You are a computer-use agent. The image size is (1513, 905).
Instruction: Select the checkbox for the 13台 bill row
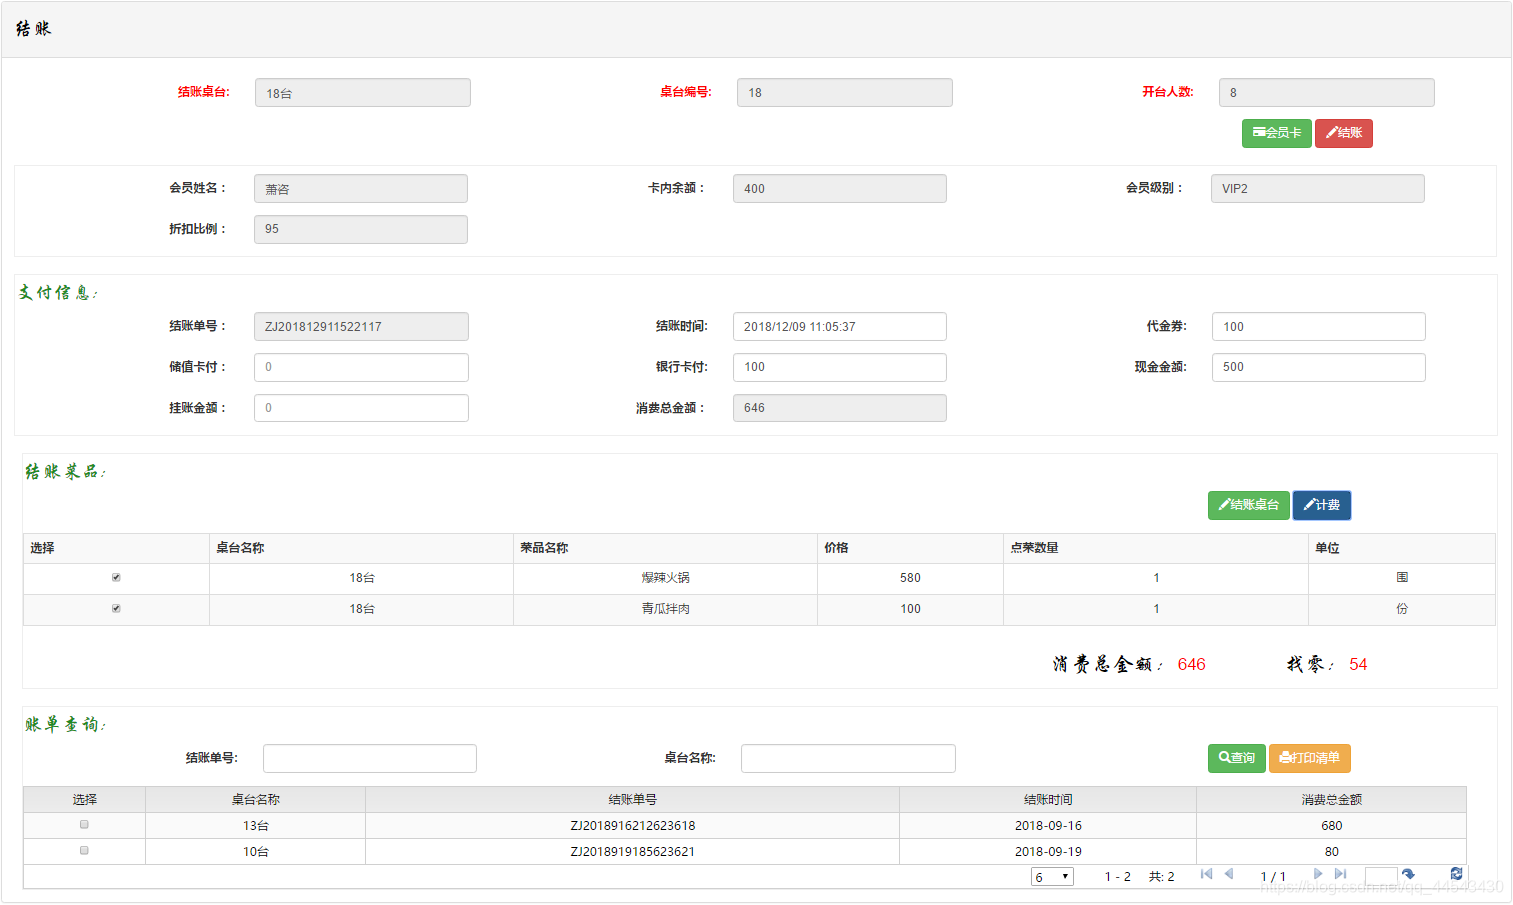[x=84, y=825]
